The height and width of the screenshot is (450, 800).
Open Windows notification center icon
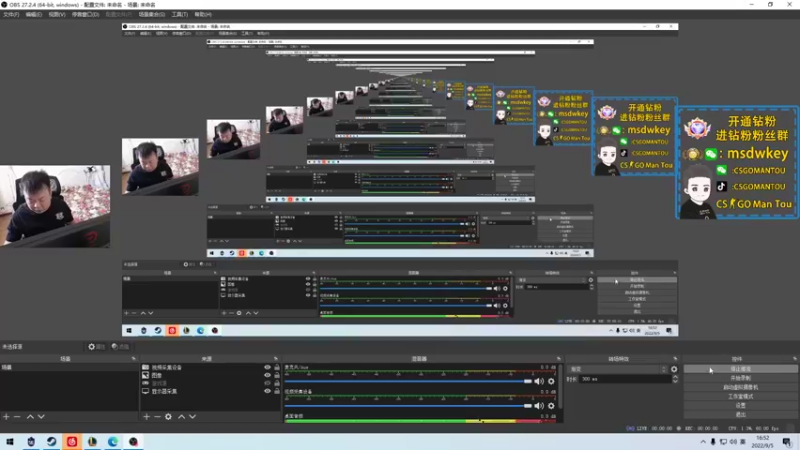[x=787, y=442]
